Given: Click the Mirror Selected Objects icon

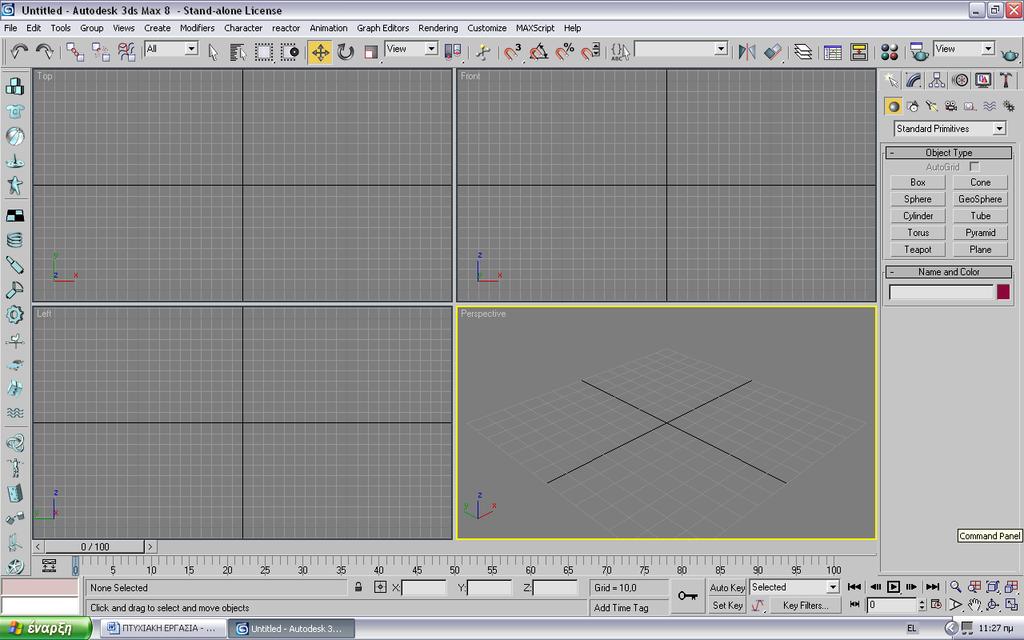Looking at the screenshot, I should 746,52.
